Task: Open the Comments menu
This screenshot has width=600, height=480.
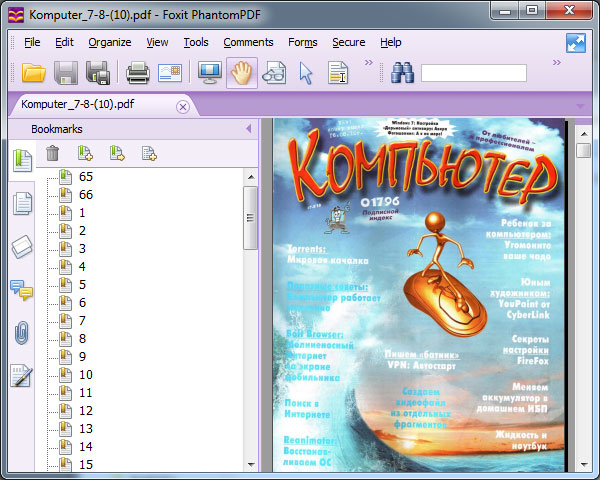Action: (x=248, y=42)
